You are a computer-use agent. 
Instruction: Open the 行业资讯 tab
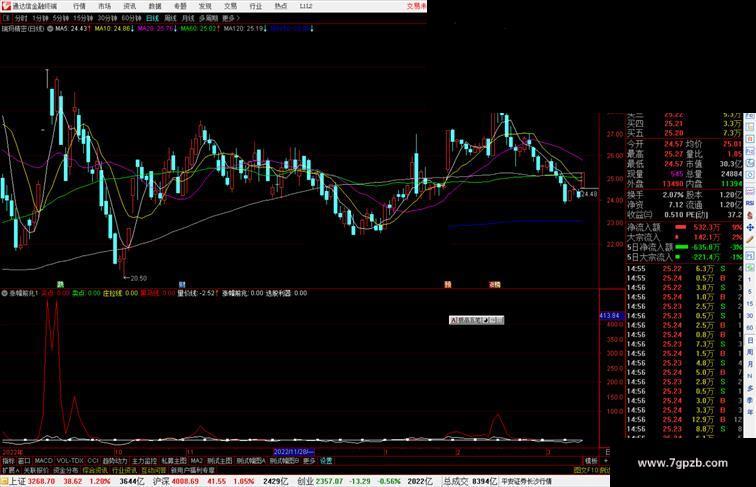[x=124, y=470]
